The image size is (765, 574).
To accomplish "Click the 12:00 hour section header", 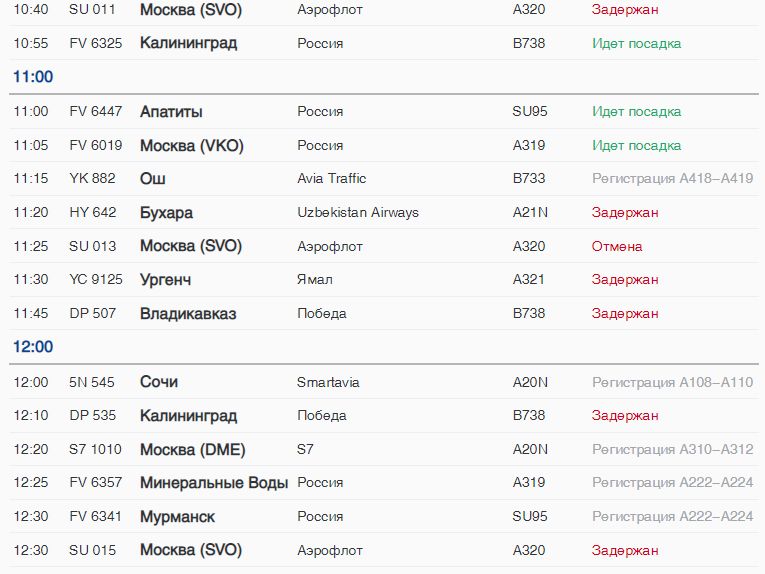I will coord(33,347).
